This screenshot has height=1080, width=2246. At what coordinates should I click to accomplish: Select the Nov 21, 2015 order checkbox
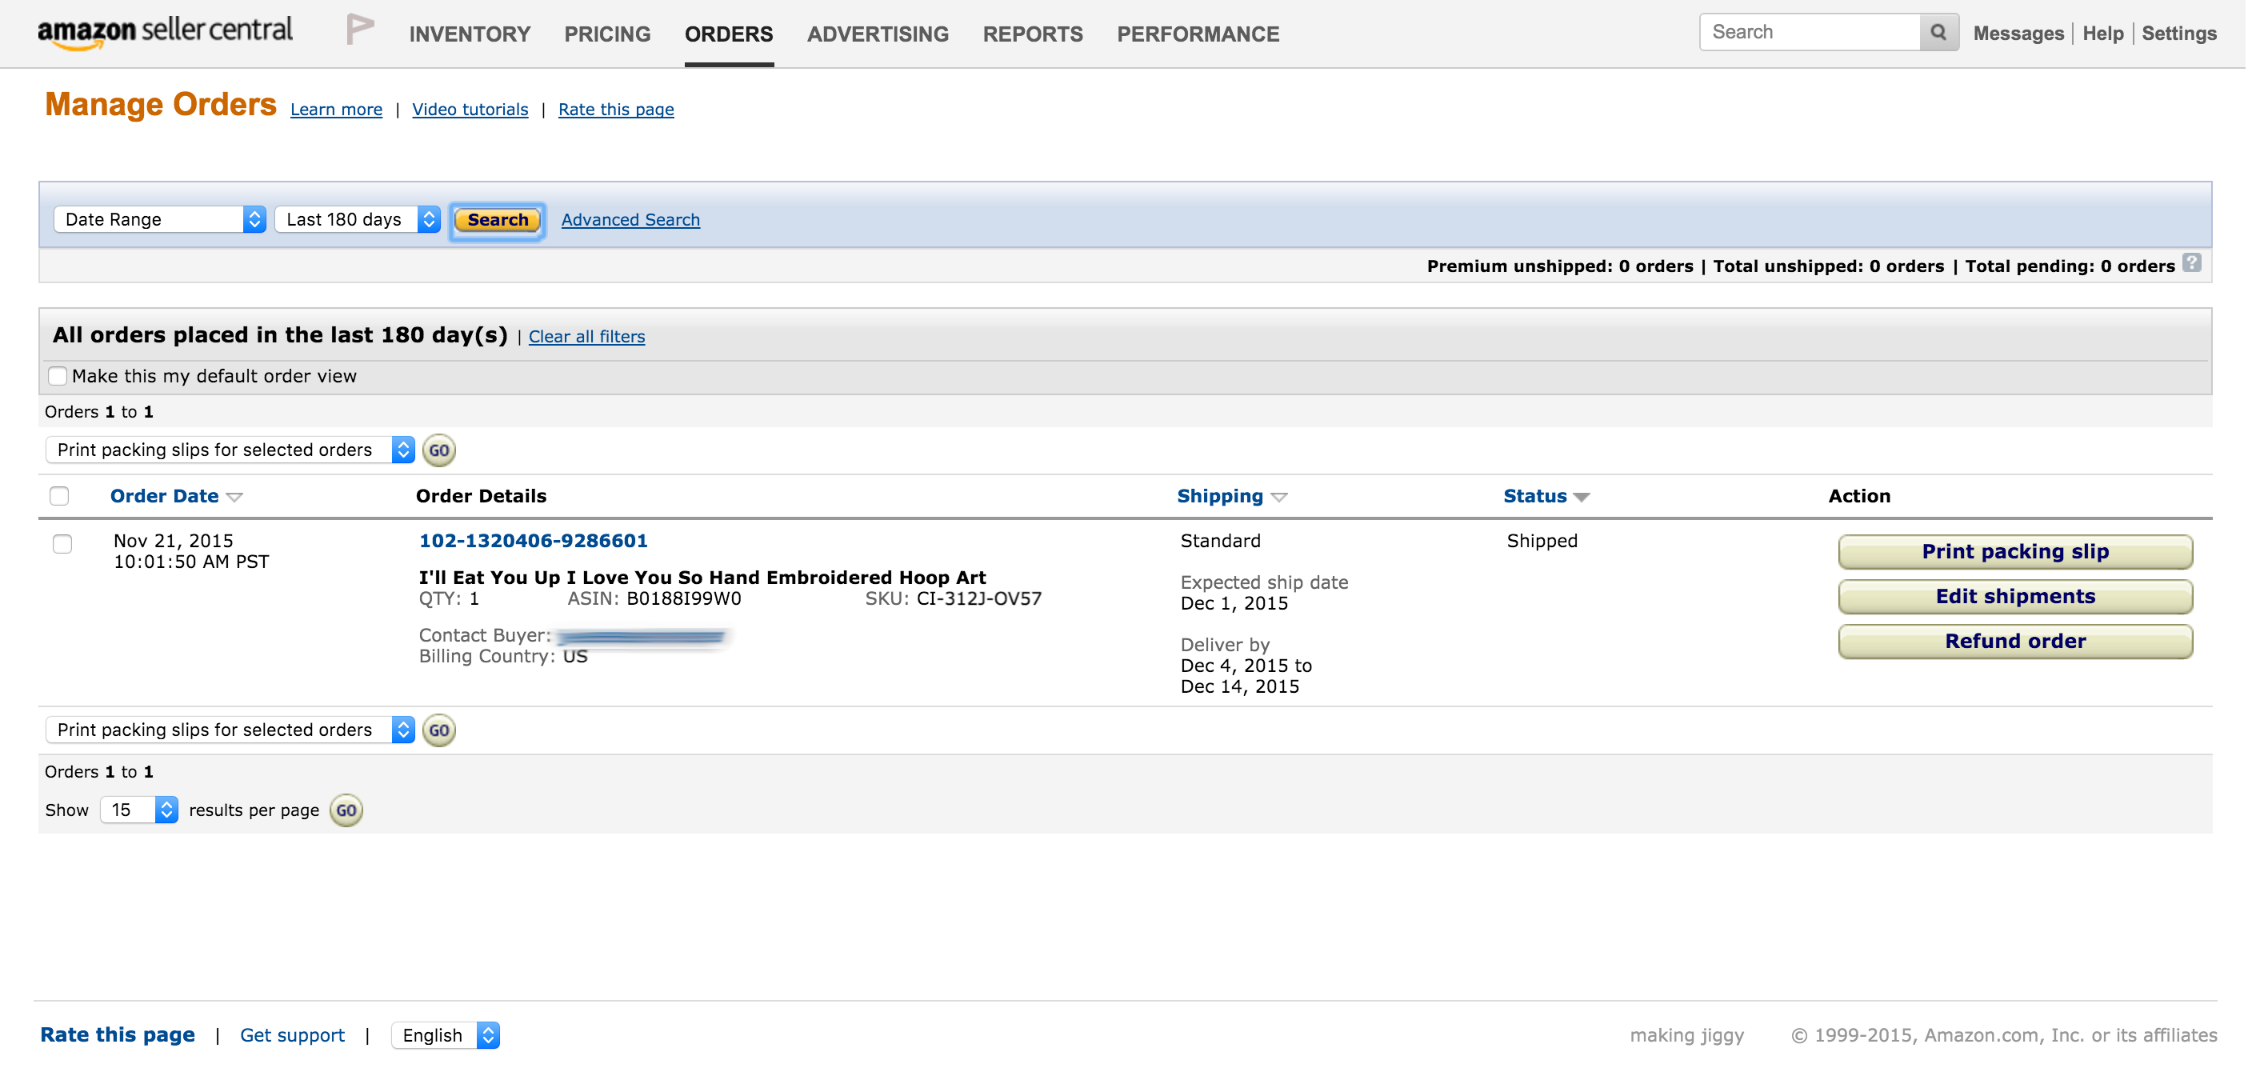(x=62, y=544)
